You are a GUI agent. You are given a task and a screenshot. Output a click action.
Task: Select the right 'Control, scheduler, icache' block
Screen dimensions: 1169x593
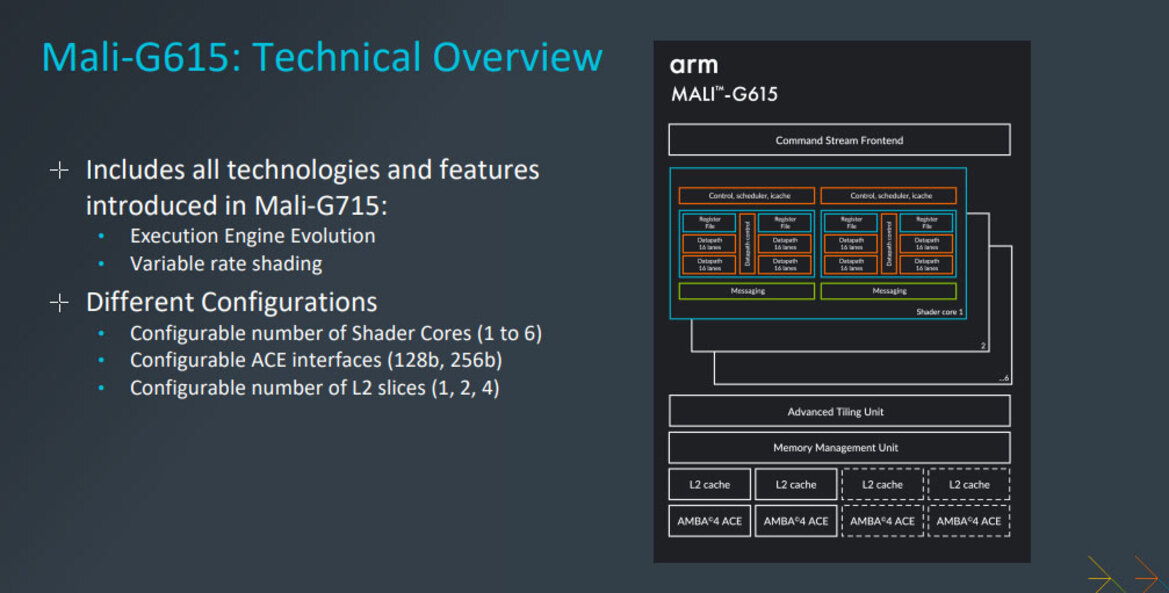click(x=889, y=195)
